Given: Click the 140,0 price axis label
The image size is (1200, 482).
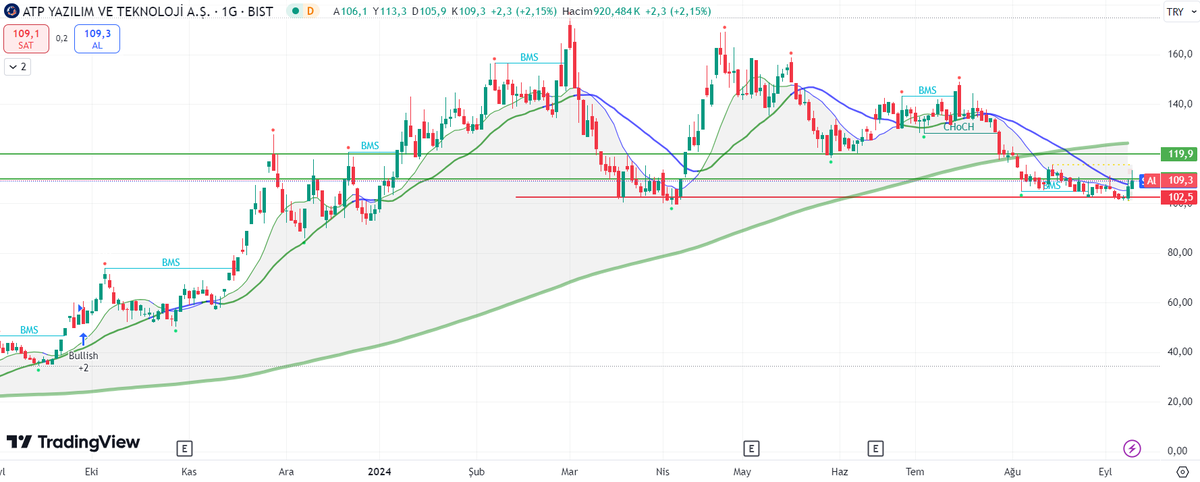Looking at the screenshot, I should [1179, 104].
